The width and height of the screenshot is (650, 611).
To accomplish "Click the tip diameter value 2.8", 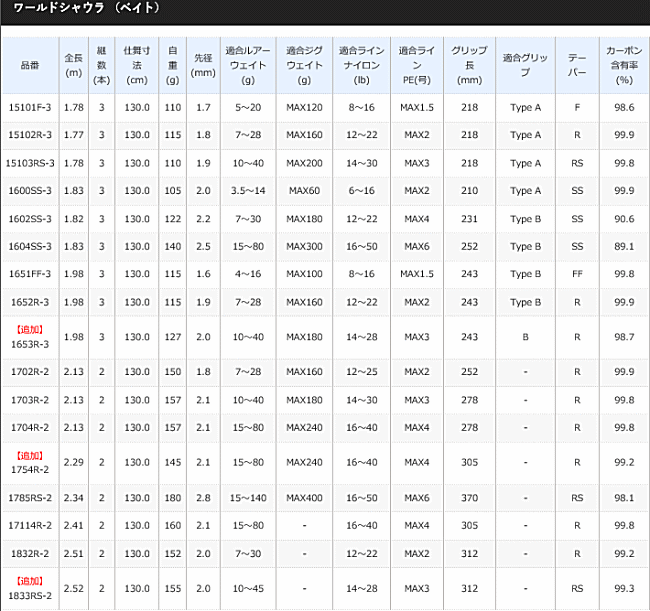I will tap(203, 498).
